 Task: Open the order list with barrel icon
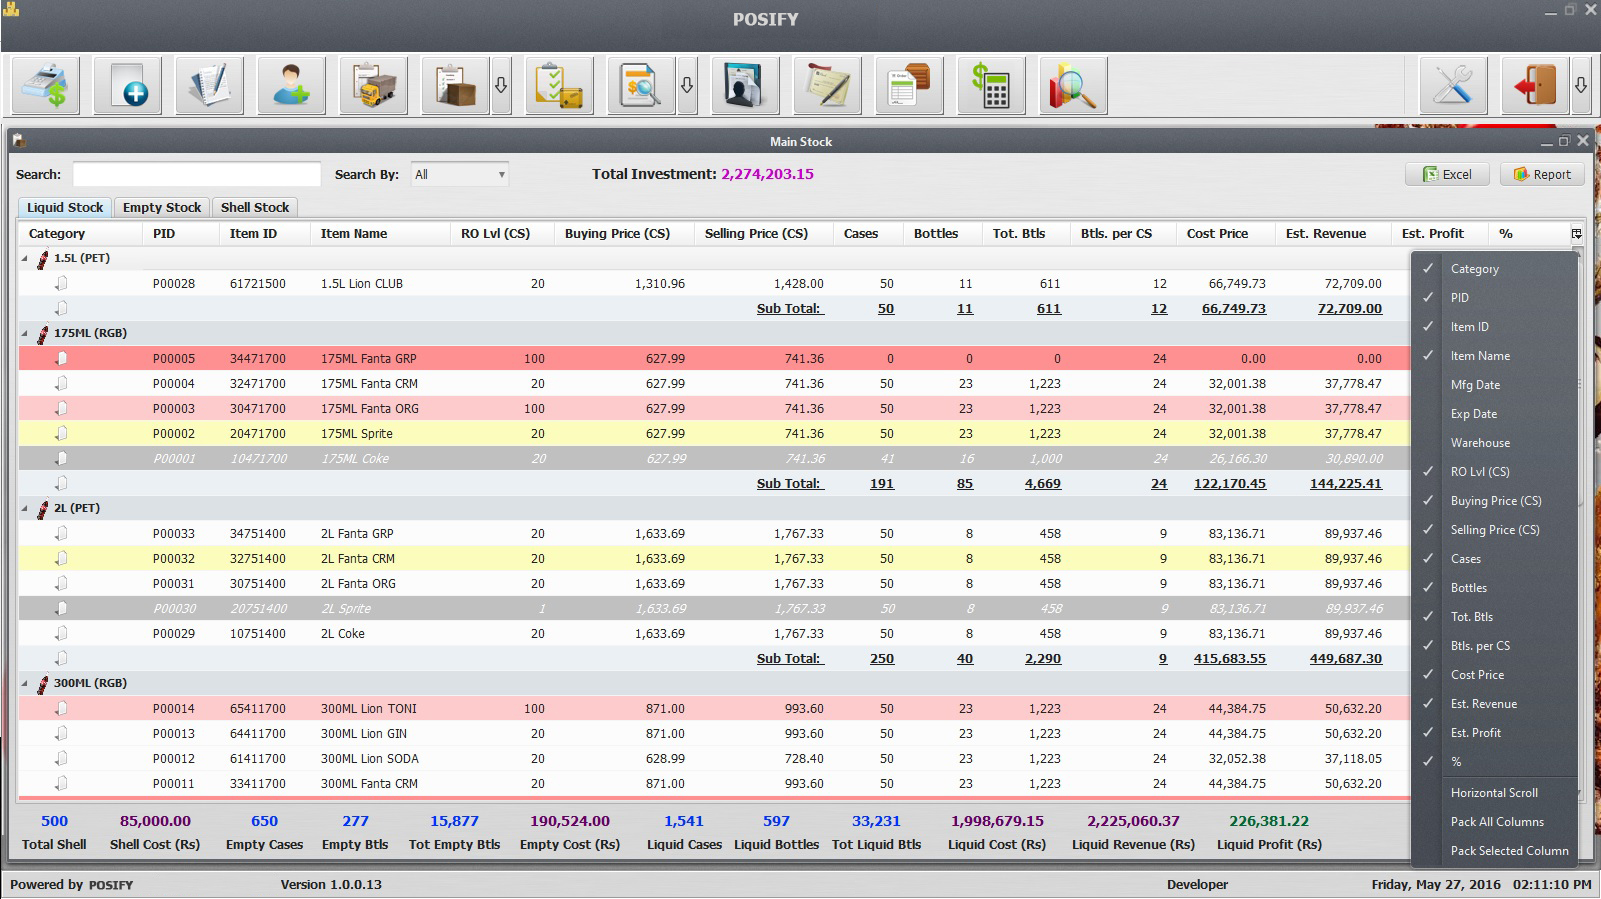click(x=910, y=86)
